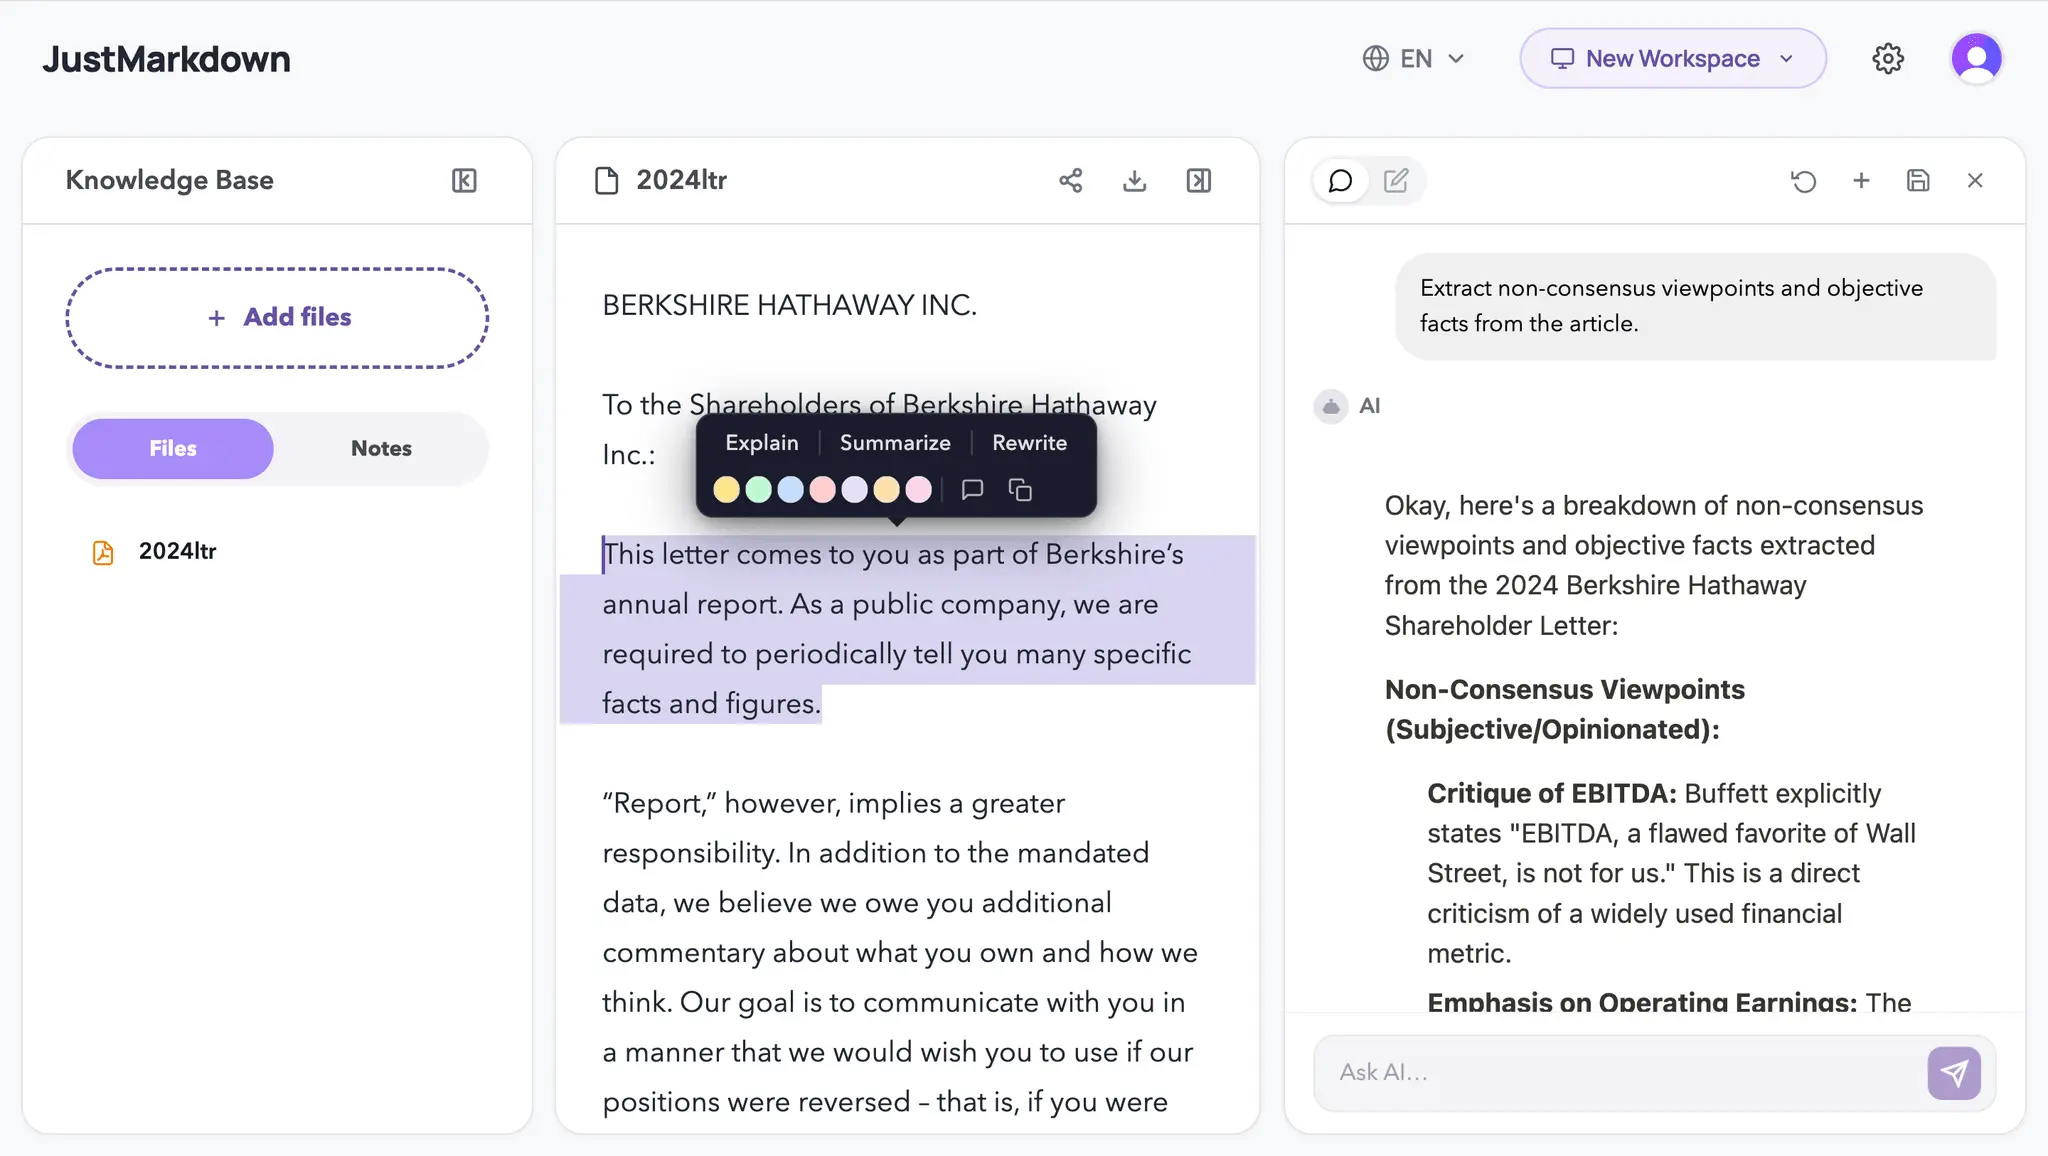Screen dimensions: 2048x1156
Task: Click the Critique of EBITDA text
Action: coord(1551,793)
